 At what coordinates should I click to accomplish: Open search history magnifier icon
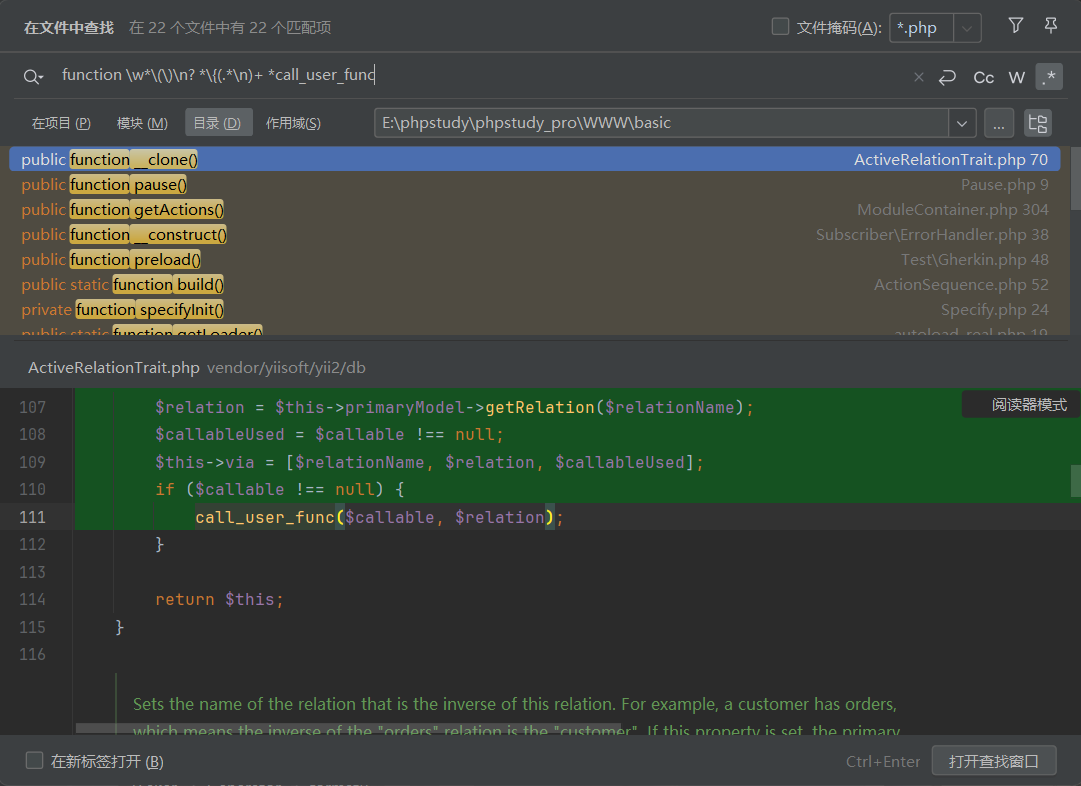(33, 77)
